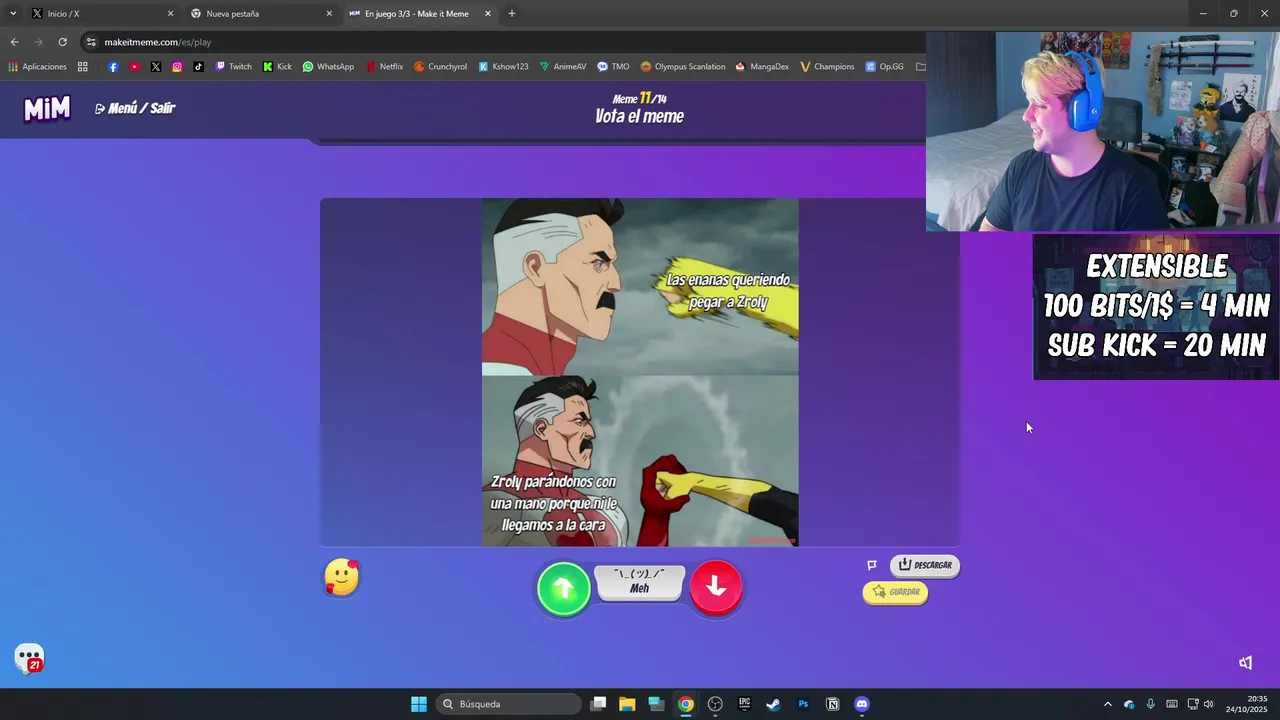Open the WhatsApp bookmark

328,67
